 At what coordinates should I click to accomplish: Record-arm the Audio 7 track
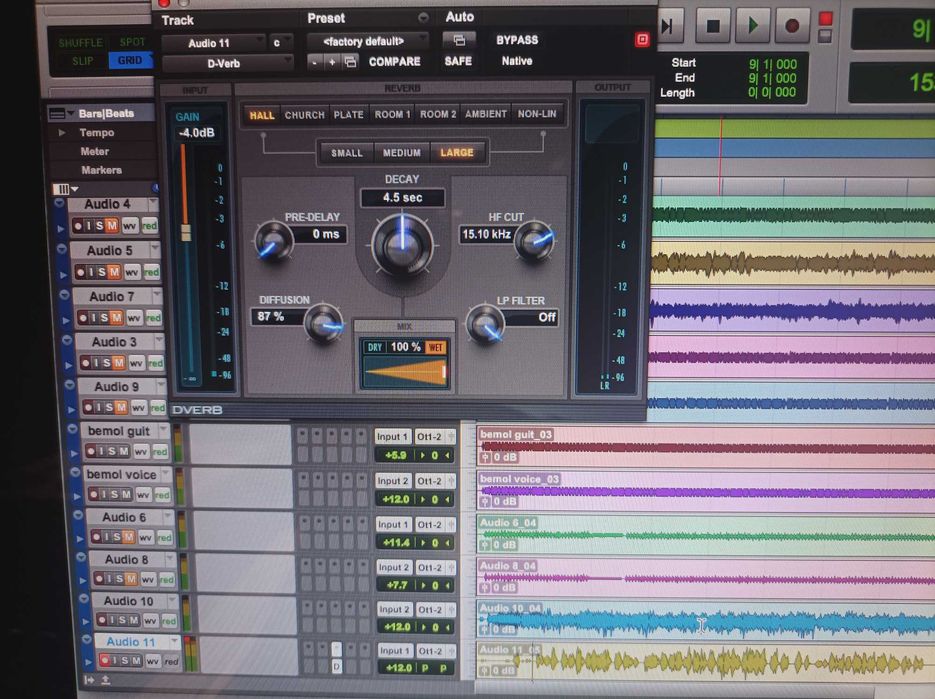[83, 318]
